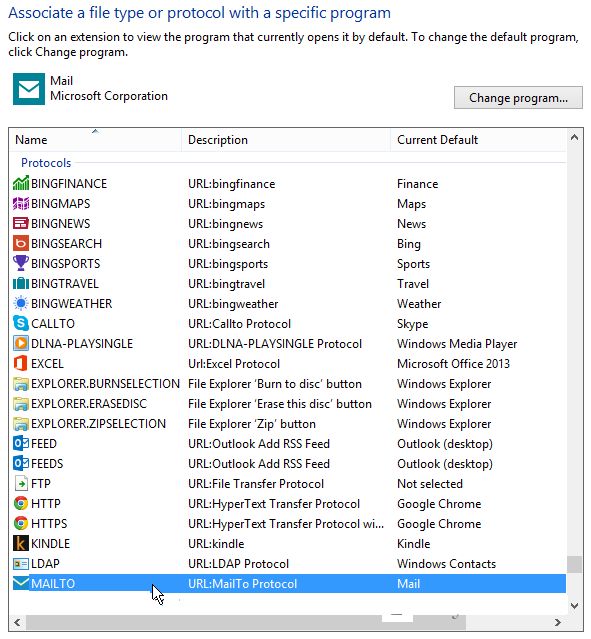This screenshot has height=639, width=591.
Task: Collapse the Protocols group header
Action: (x=46, y=163)
